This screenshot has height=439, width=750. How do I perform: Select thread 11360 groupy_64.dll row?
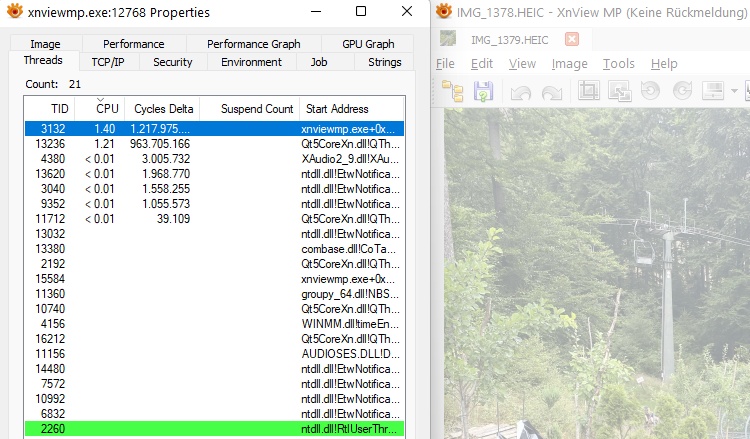214,294
